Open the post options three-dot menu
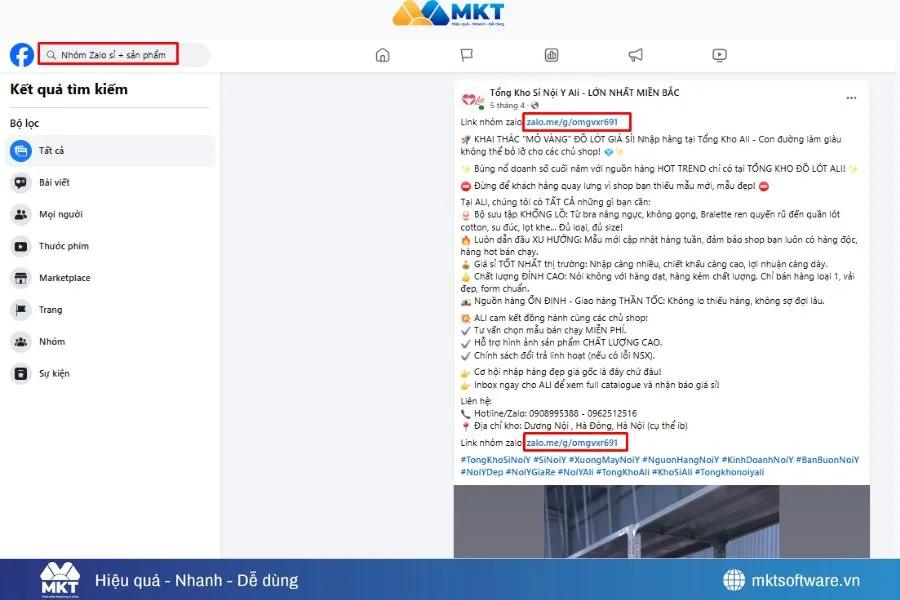Screen dimensions: 900x600 coord(851,97)
